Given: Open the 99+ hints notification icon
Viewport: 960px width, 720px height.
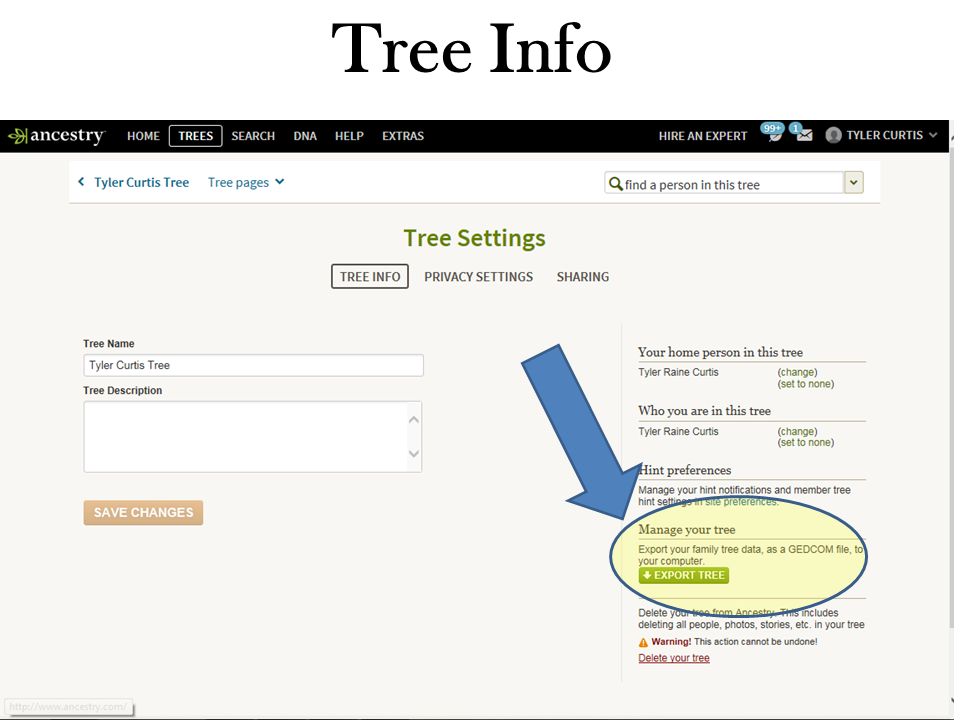Looking at the screenshot, I should tap(773, 132).
